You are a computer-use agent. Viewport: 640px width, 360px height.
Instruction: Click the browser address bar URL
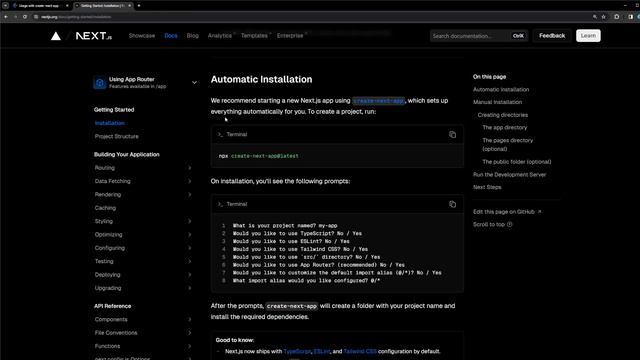point(76,17)
